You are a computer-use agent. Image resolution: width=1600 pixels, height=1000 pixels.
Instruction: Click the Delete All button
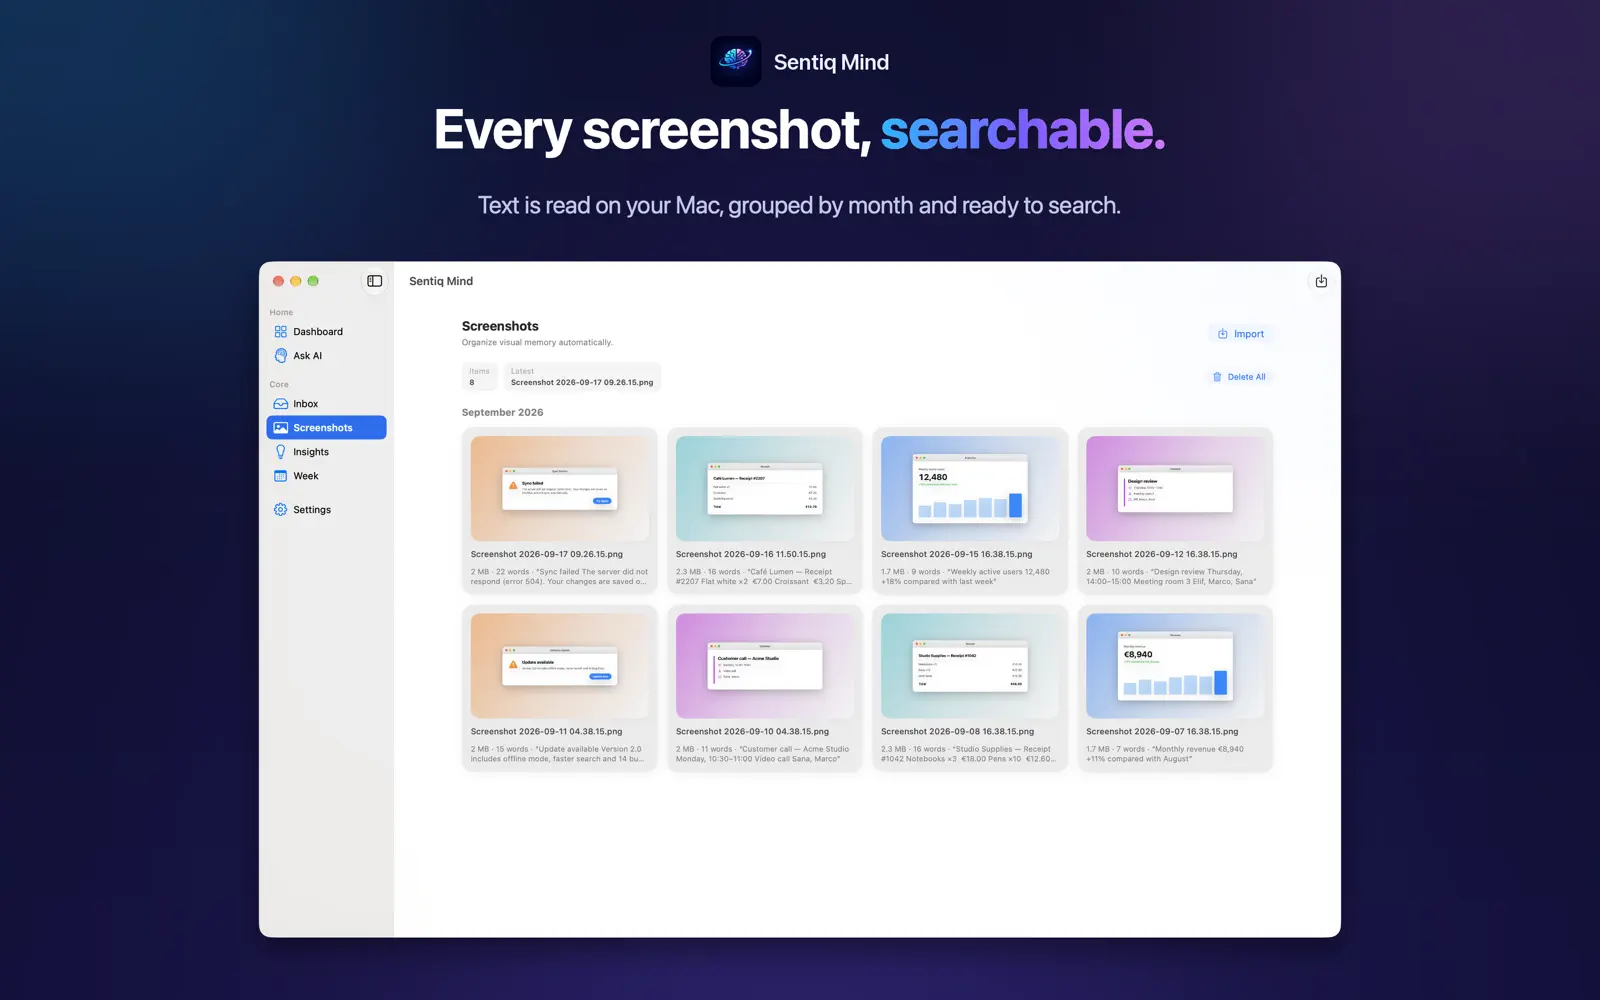tap(1239, 377)
